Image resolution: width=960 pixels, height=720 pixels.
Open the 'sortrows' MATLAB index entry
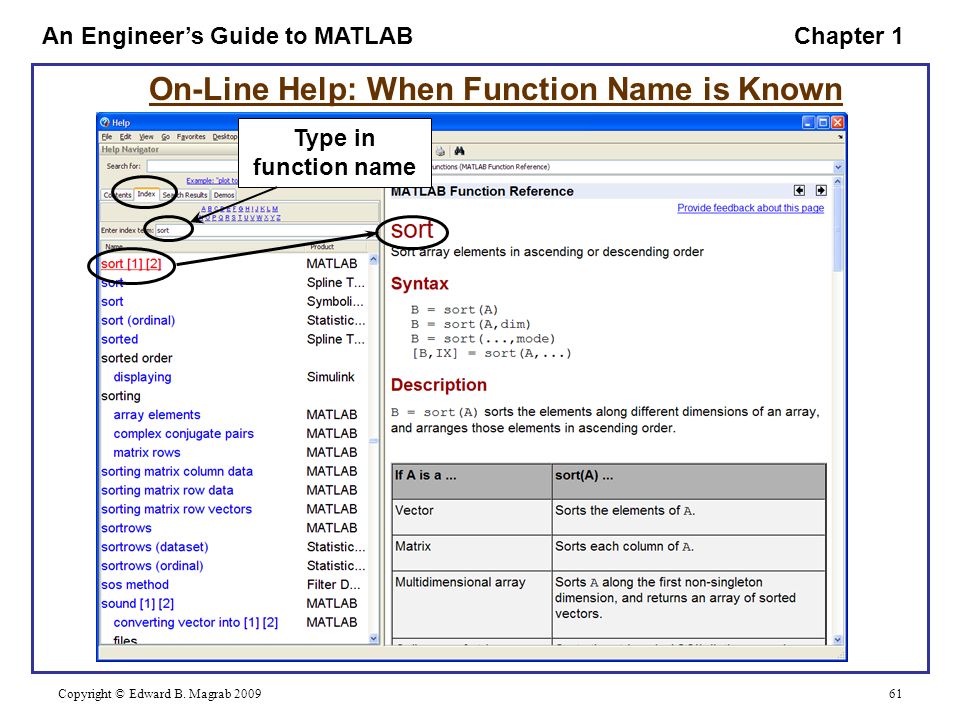(x=126, y=528)
